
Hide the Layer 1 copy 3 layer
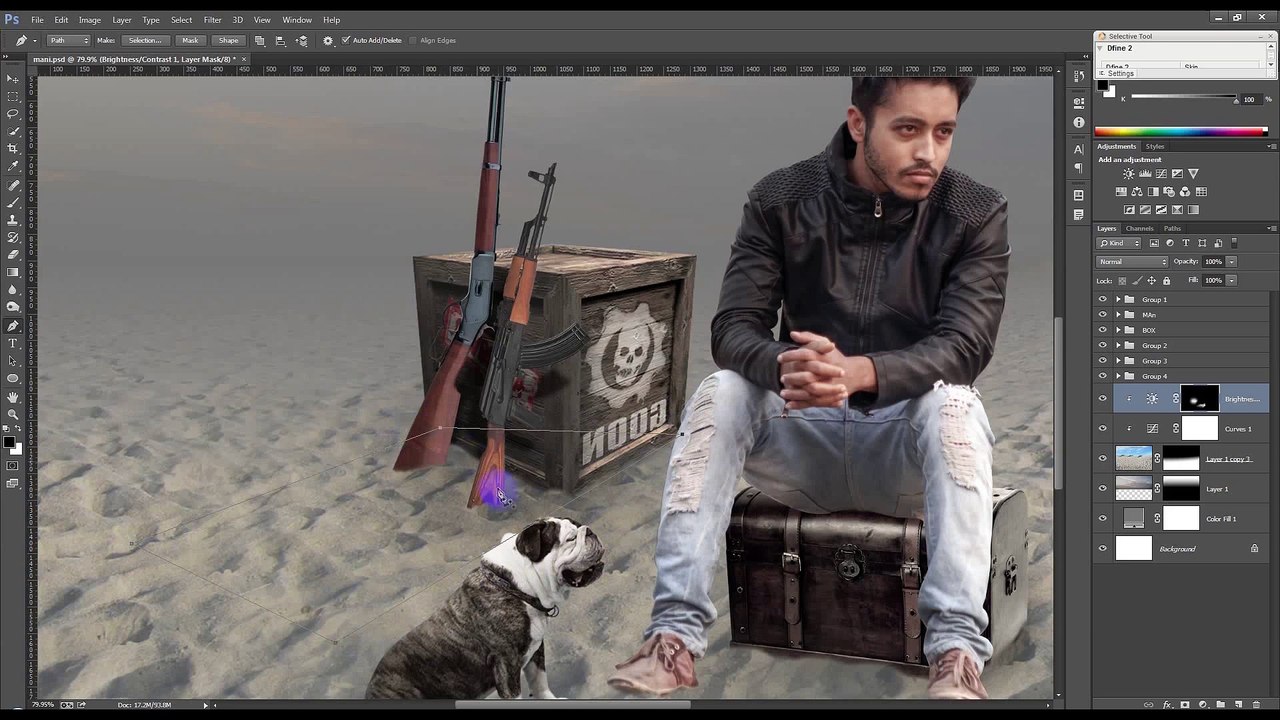pos(1103,458)
